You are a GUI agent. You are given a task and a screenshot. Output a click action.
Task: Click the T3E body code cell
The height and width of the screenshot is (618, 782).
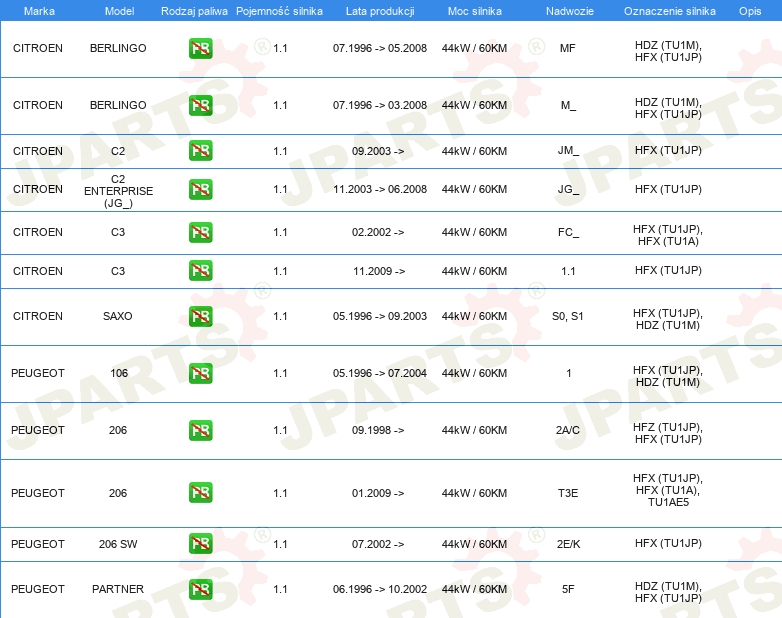click(568, 493)
